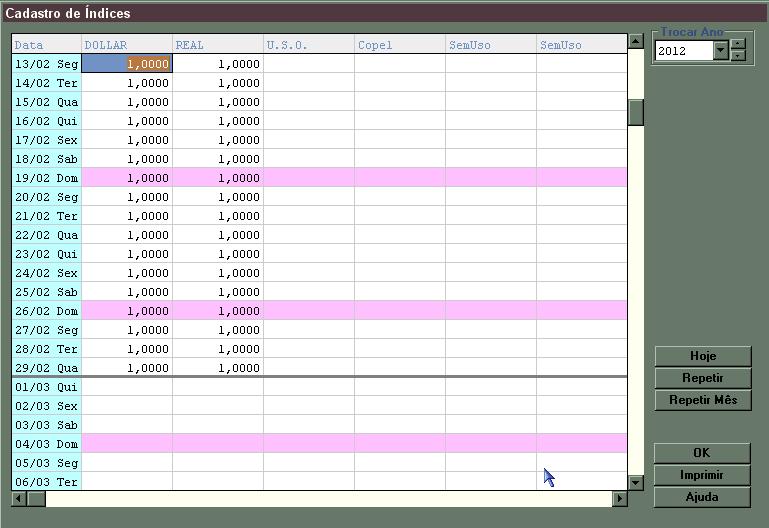Select the REAL cell for 26/02 Dom
The width and height of the screenshot is (769, 528).
tap(218, 311)
